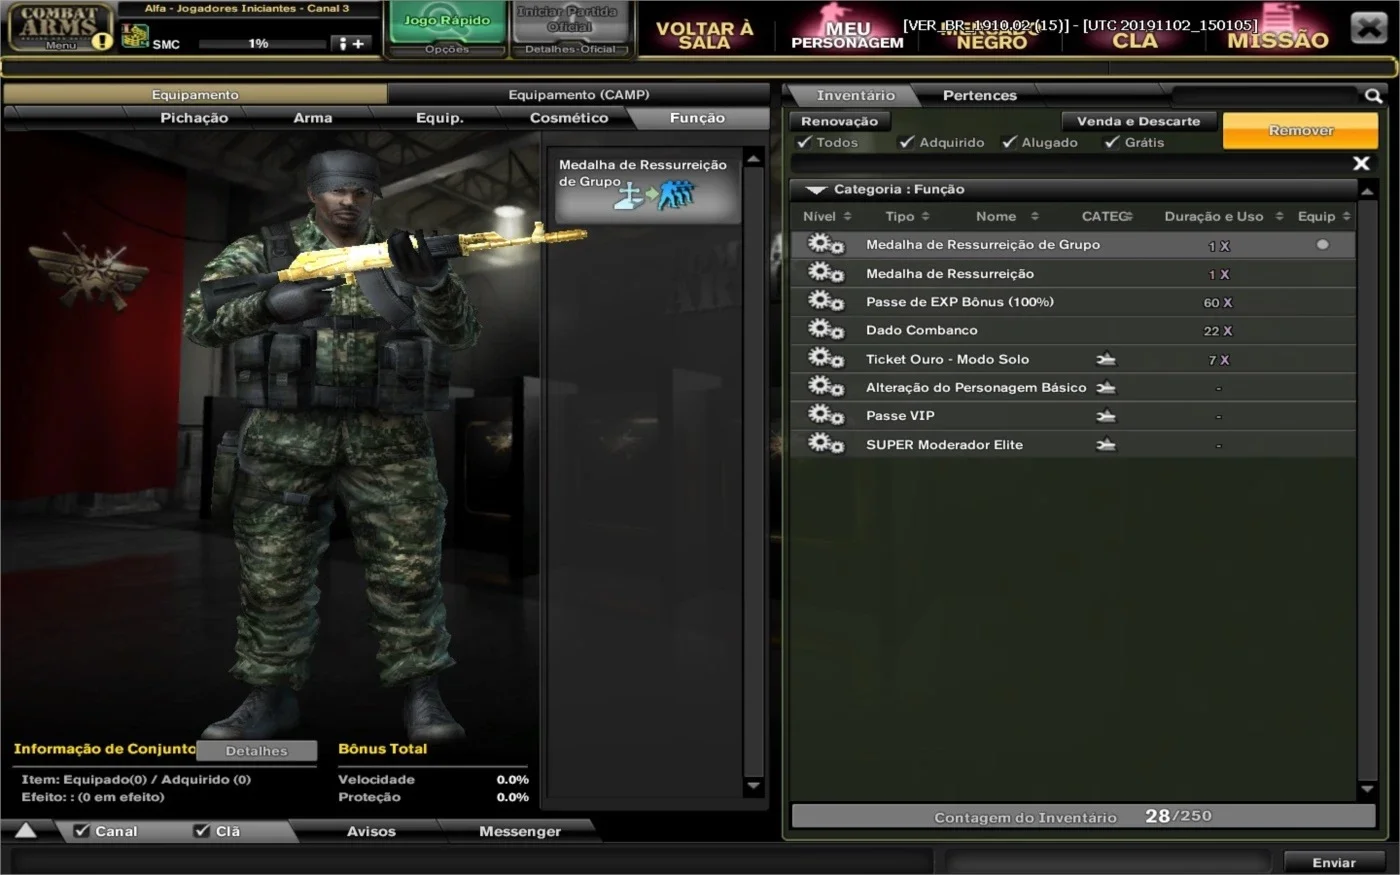Click gear icon of Passe VIP

pos(826,415)
